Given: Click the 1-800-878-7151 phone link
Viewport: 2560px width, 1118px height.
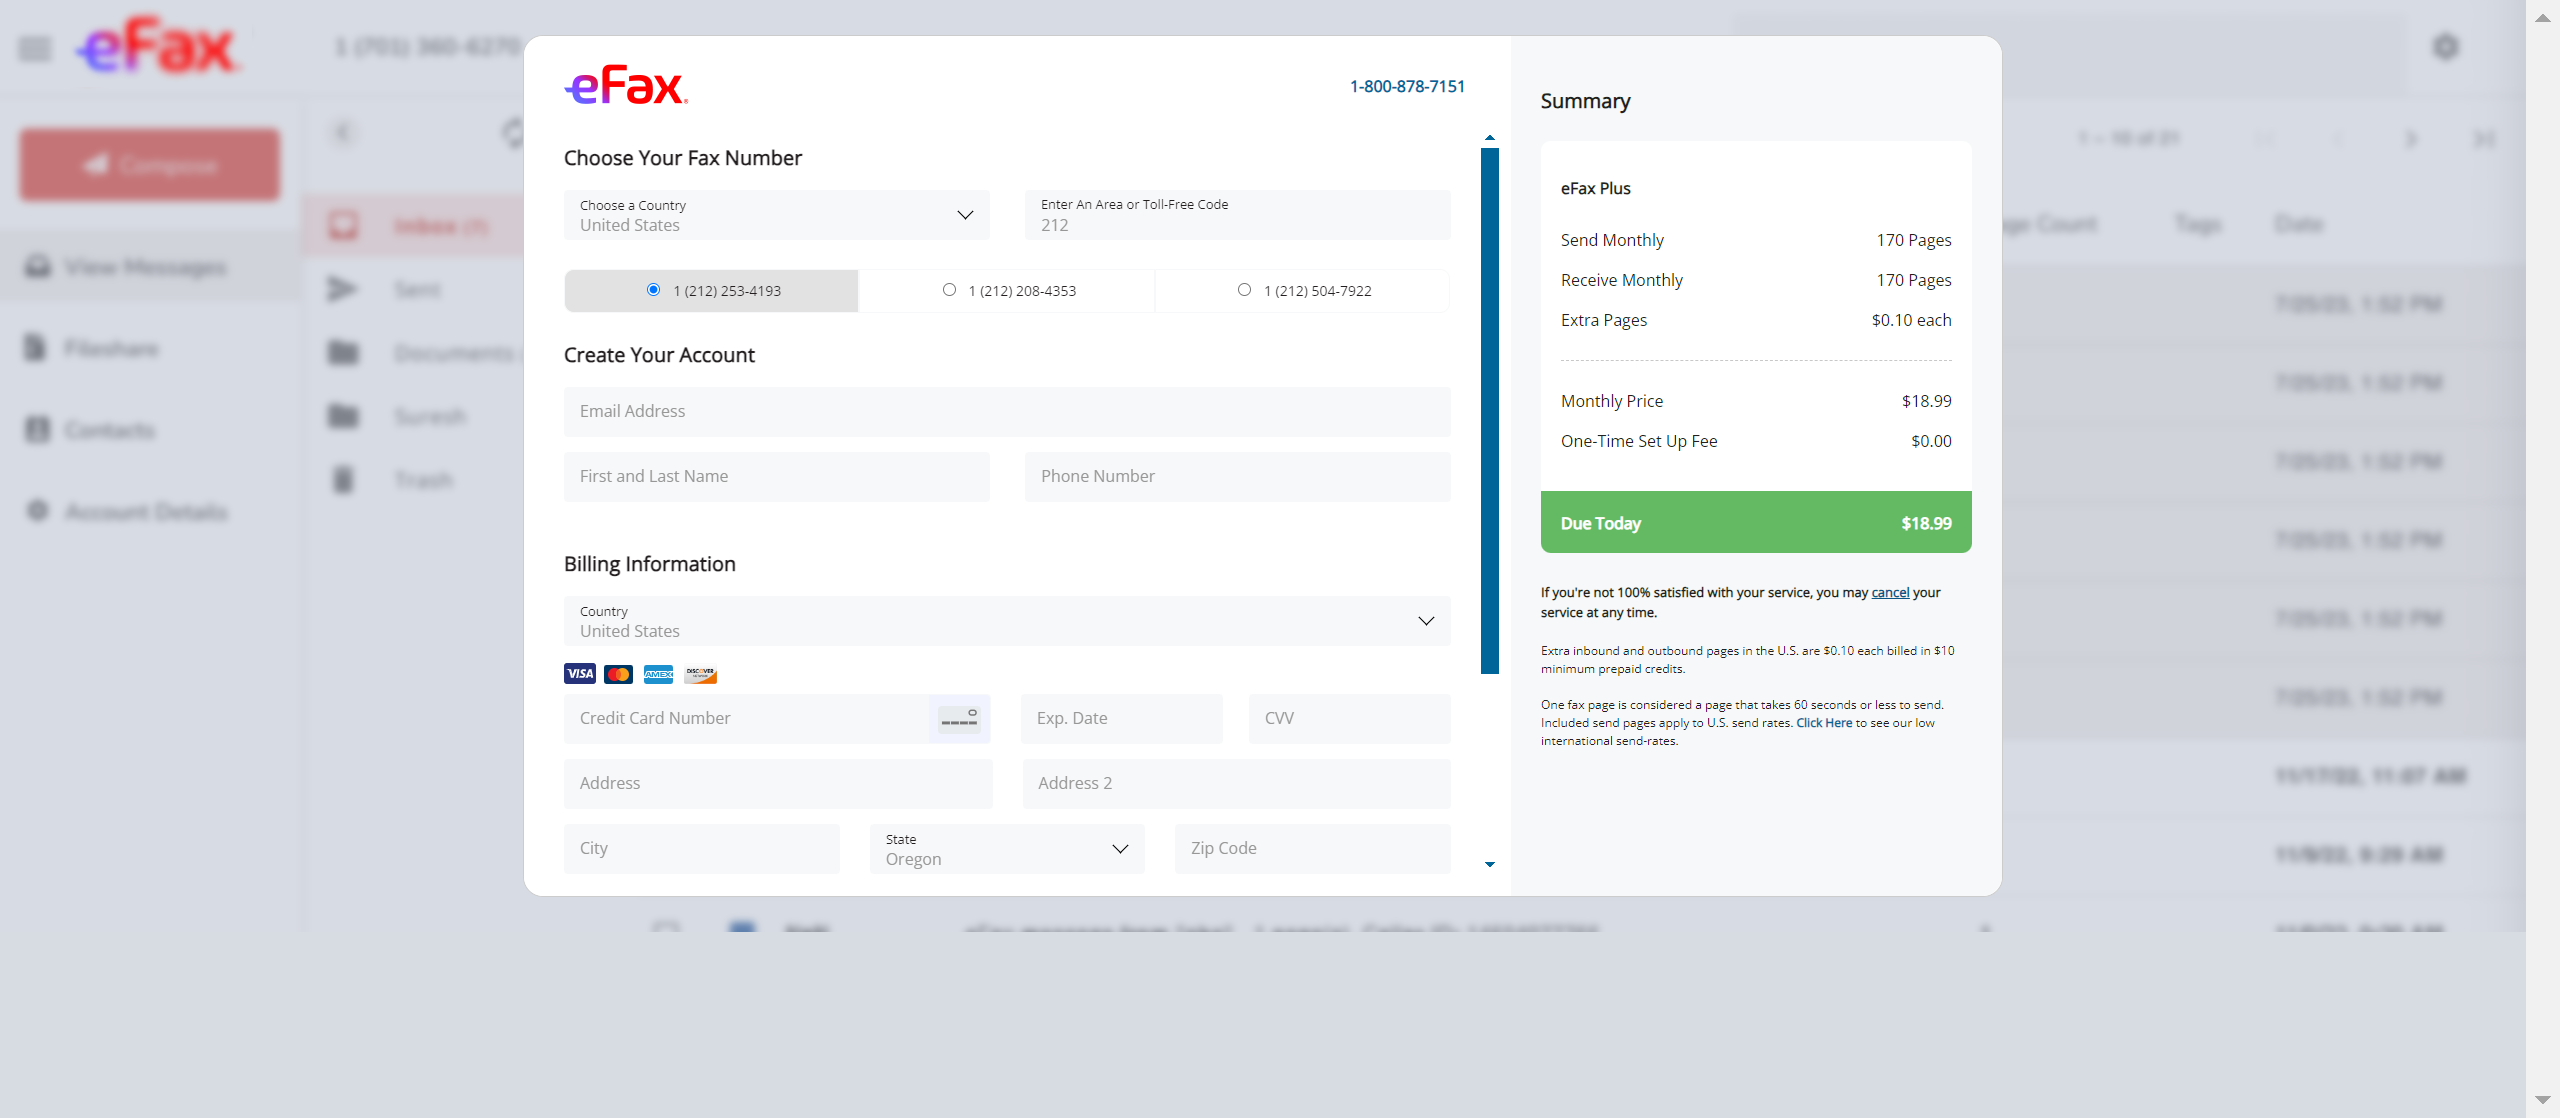Looking at the screenshot, I should click(x=1406, y=87).
